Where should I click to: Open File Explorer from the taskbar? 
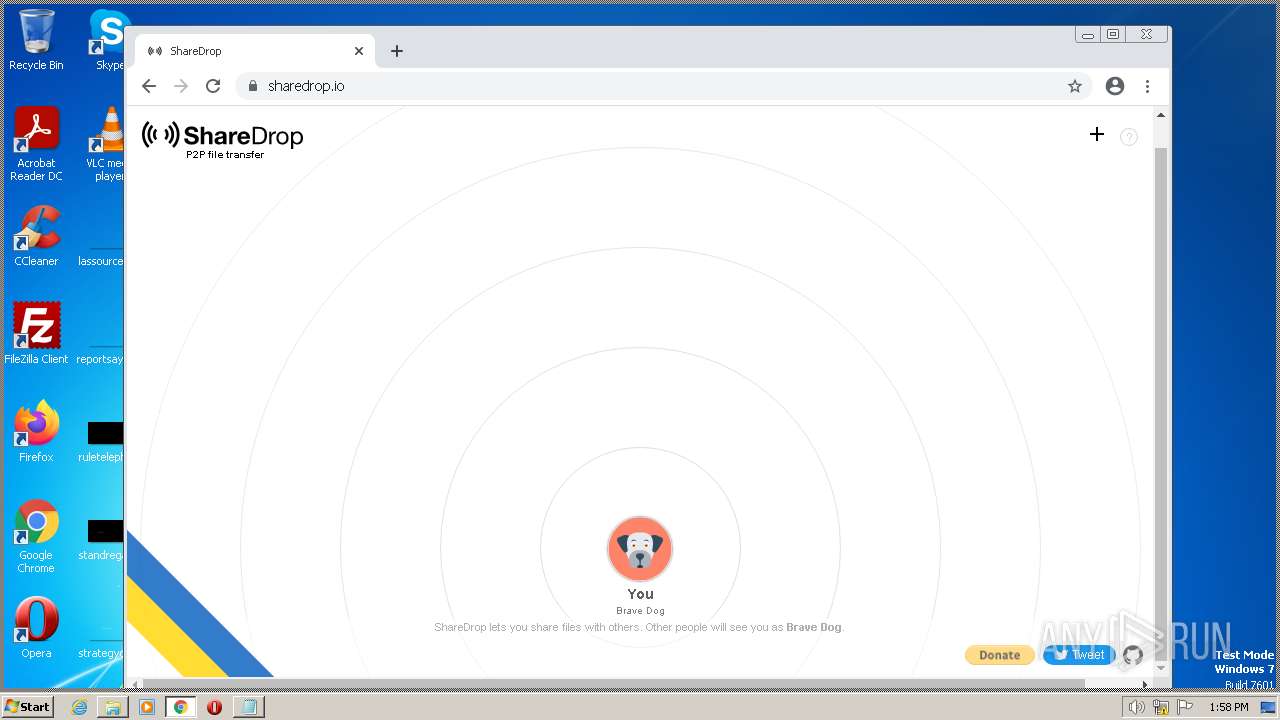(x=113, y=707)
